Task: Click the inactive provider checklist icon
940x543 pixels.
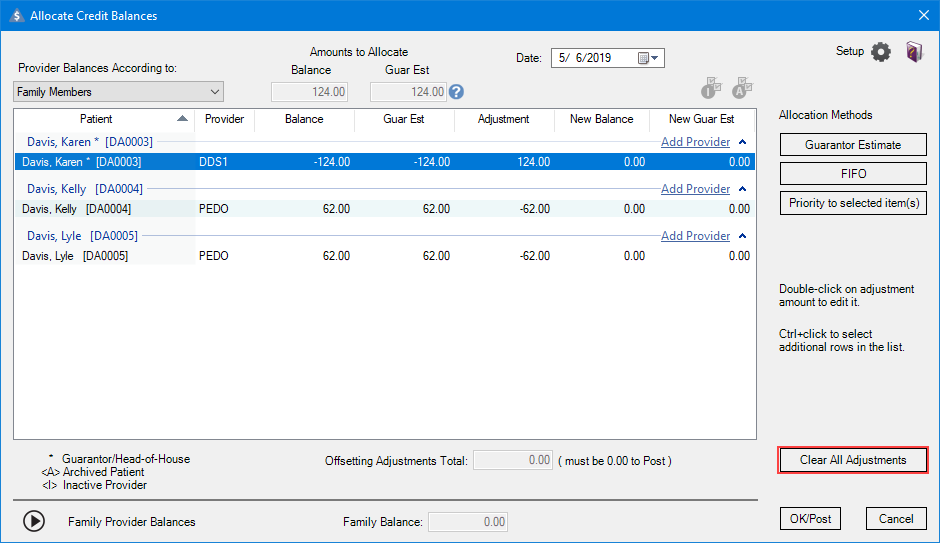Action: tap(711, 88)
